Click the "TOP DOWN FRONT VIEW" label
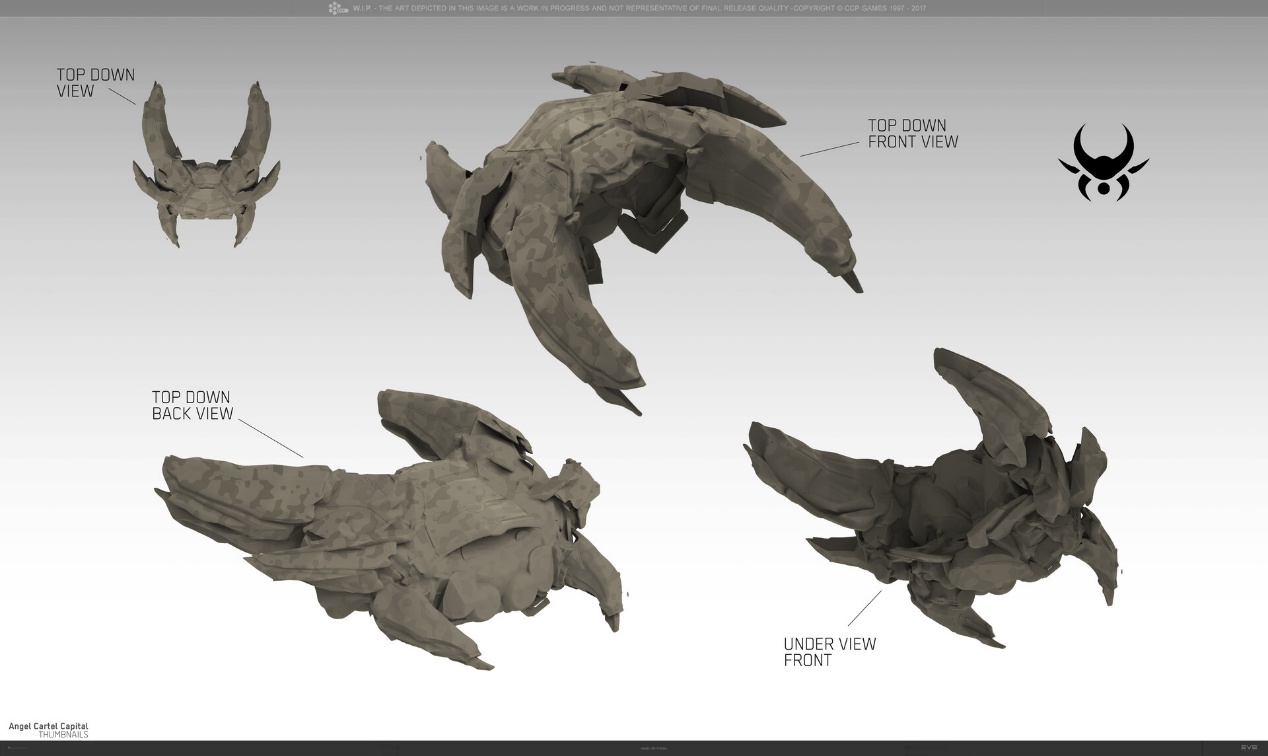Image resolution: width=1268 pixels, height=756 pixels. tap(912, 134)
